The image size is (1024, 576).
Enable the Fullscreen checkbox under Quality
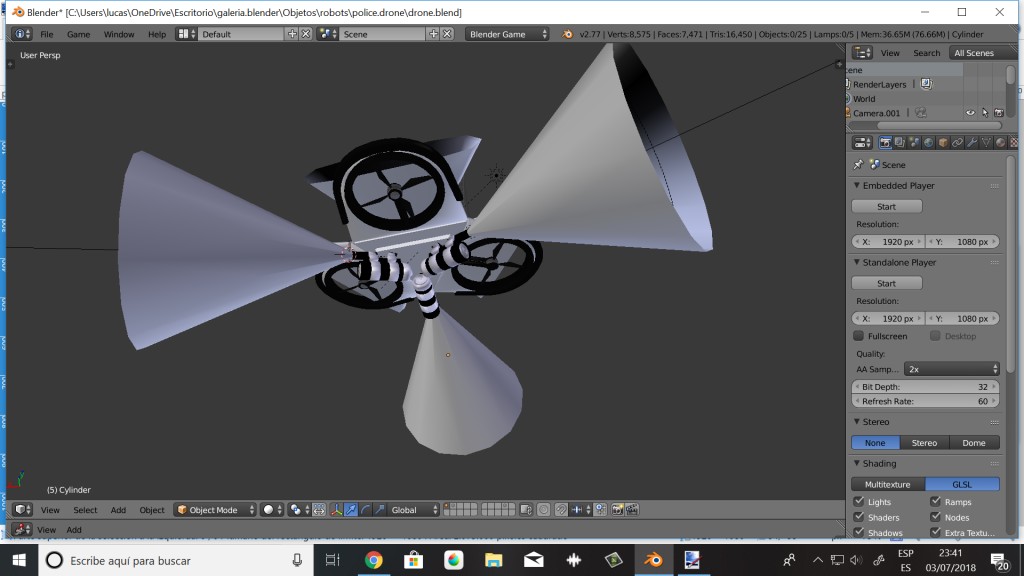point(858,336)
